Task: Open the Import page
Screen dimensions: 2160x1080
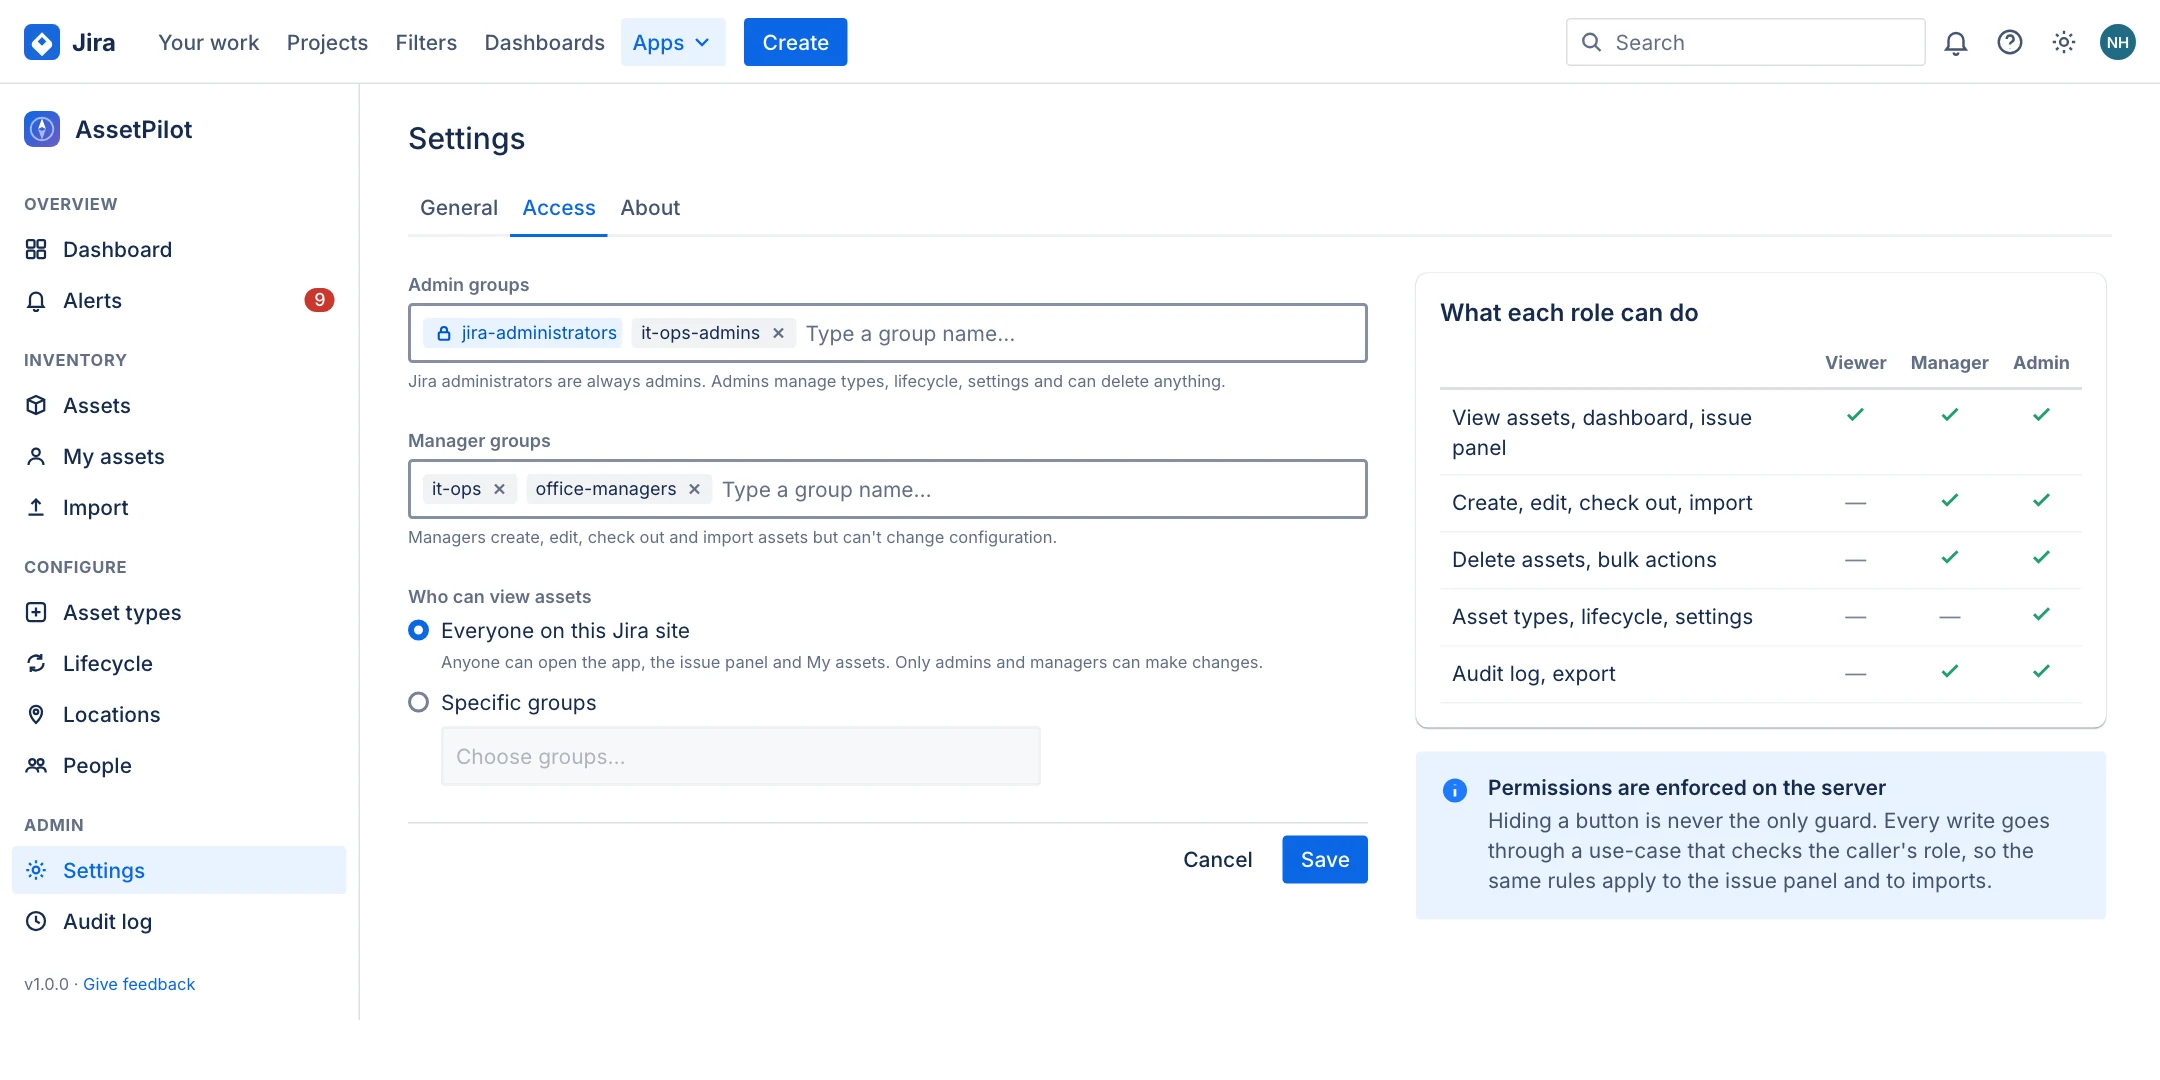Action: tap(179, 507)
